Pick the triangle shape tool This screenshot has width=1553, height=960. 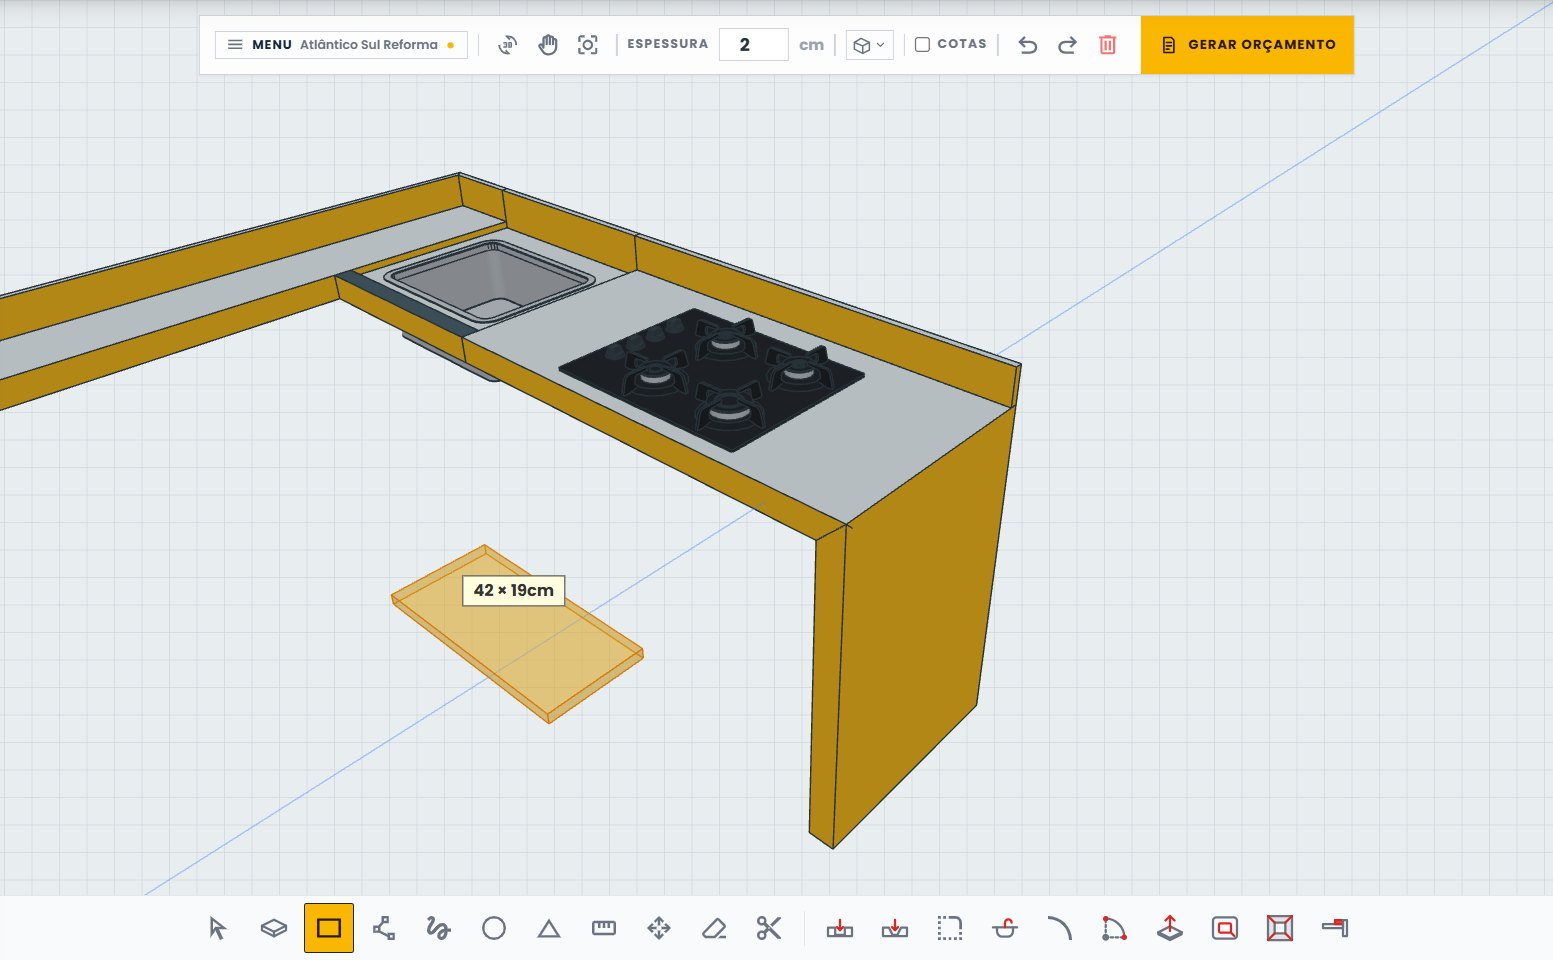(549, 928)
